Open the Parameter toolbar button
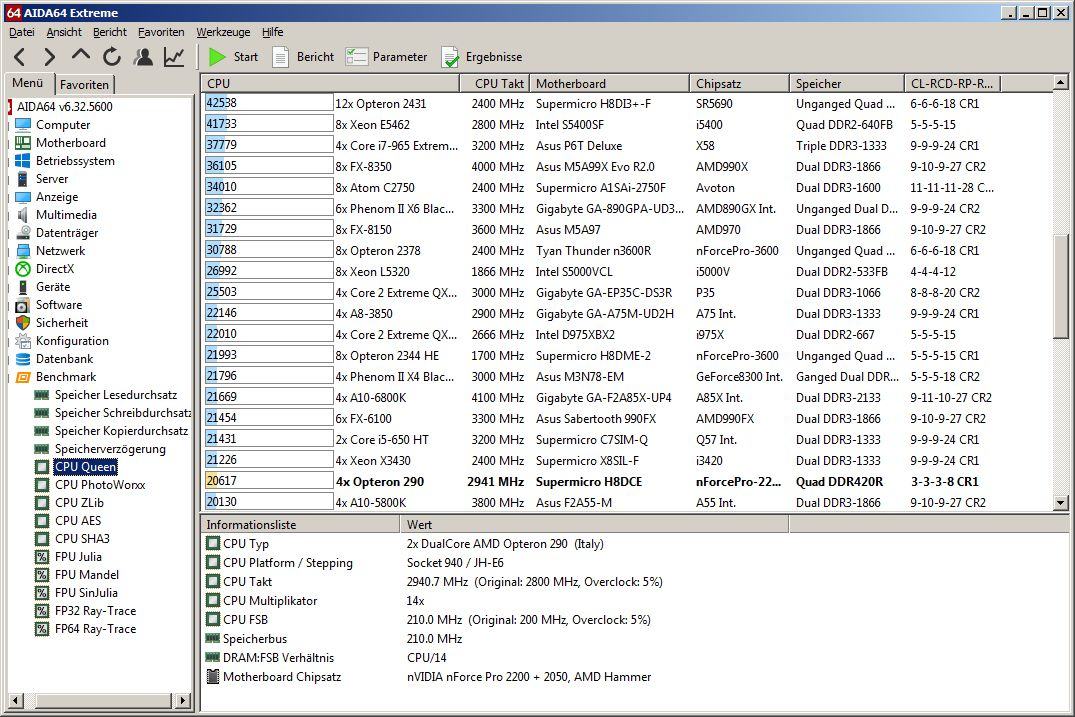The width and height of the screenshot is (1075, 717). tap(387, 57)
